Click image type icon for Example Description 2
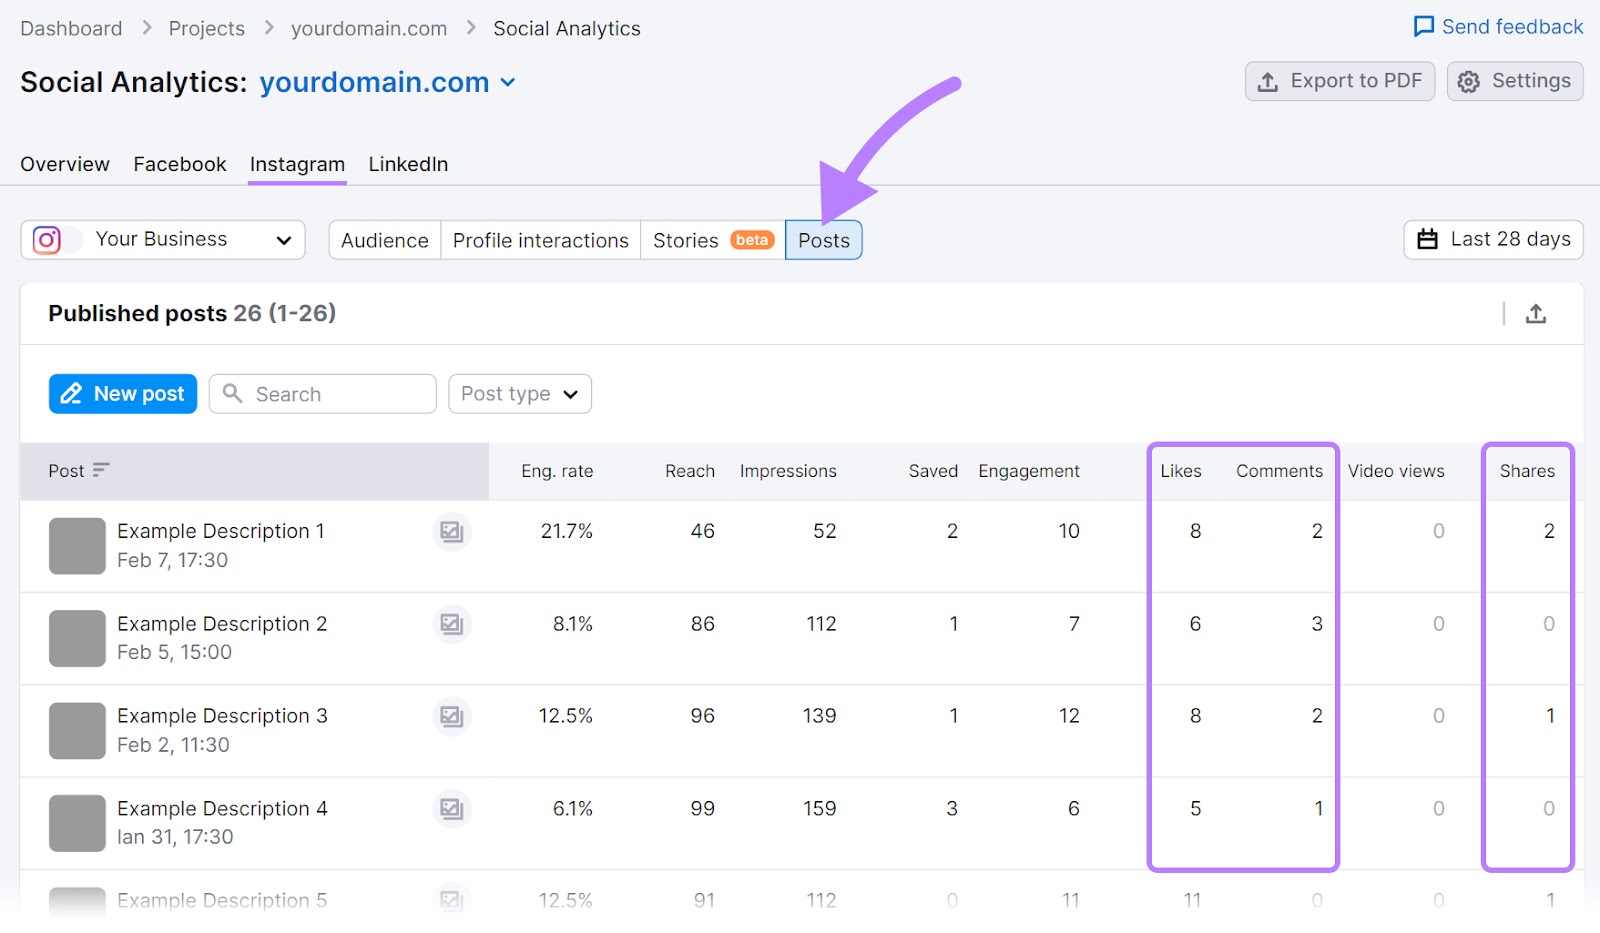The image size is (1600, 933). pyautogui.click(x=452, y=624)
